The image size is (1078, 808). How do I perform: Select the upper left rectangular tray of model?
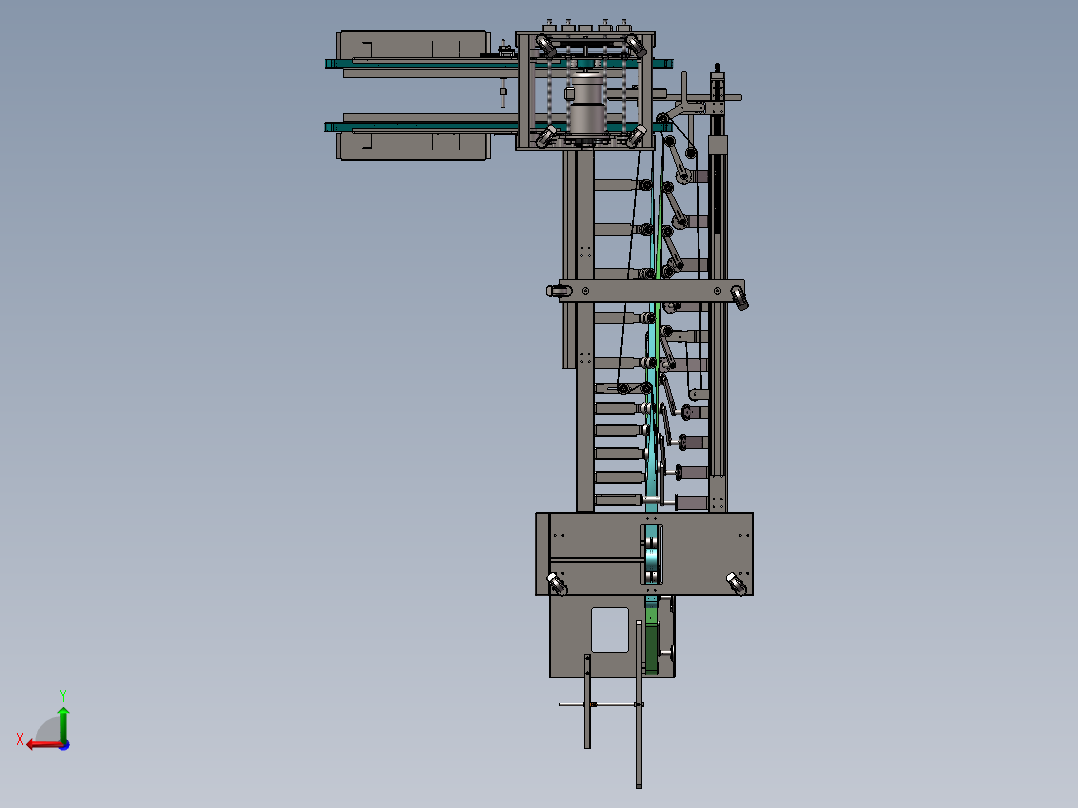413,45
